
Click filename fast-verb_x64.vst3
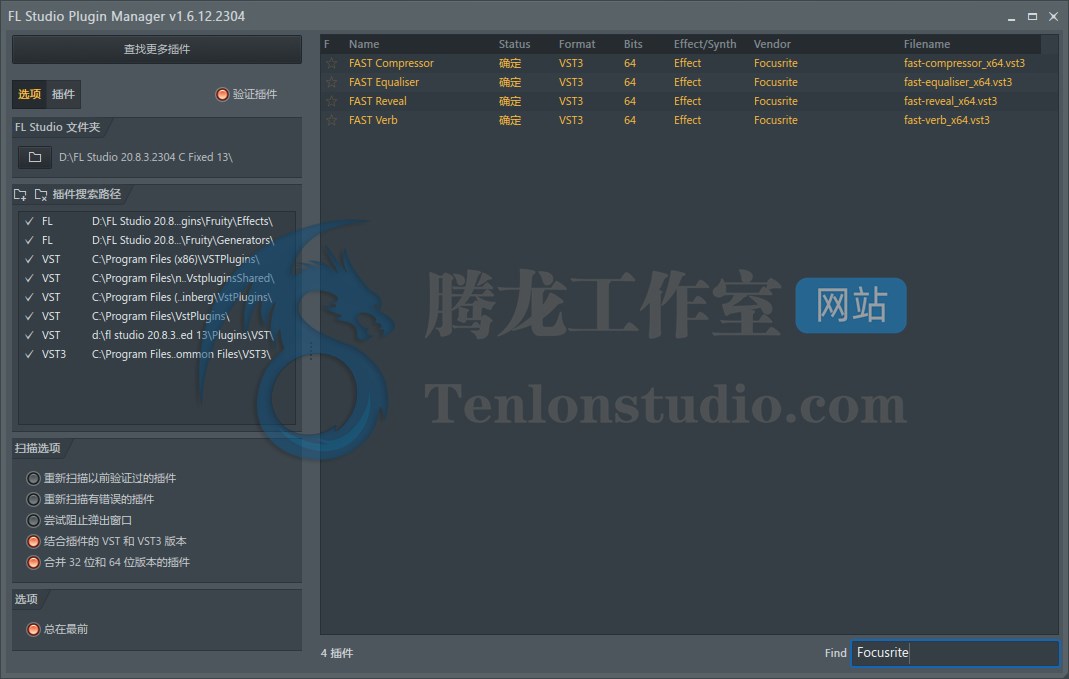(946, 121)
